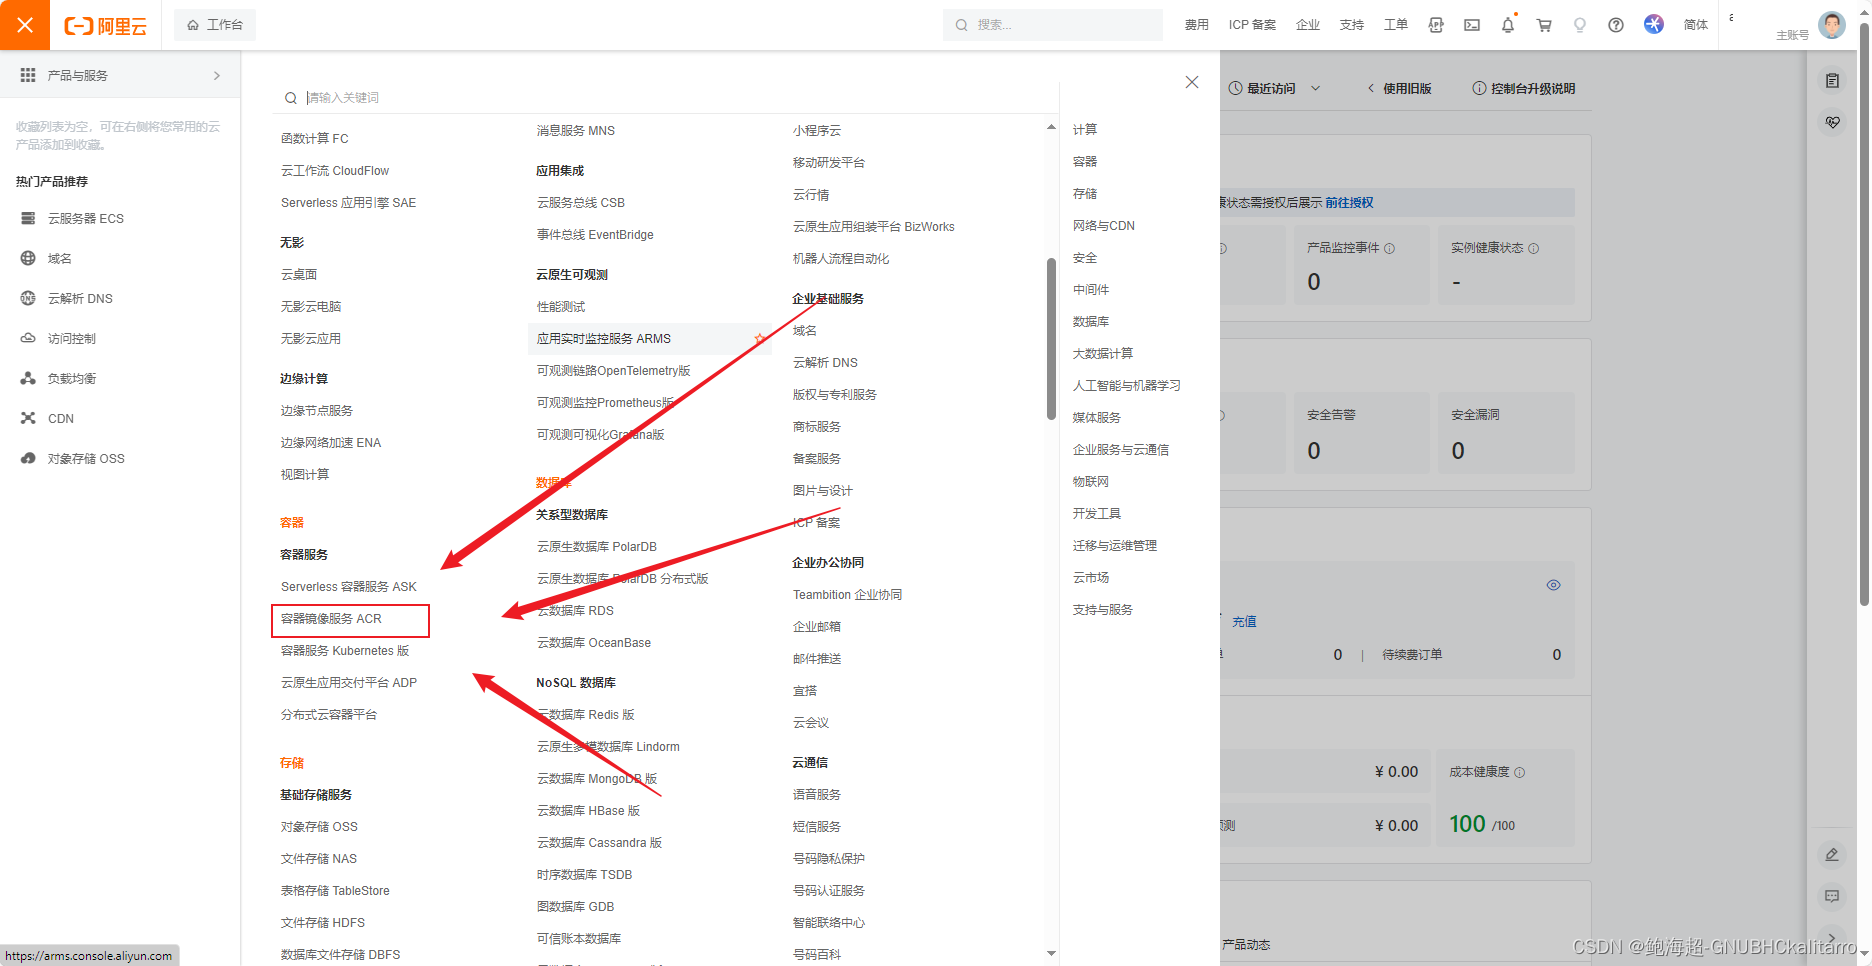Open the 费用 menu
The width and height of the screenshot is (1872, 966).
point(1196,25)
